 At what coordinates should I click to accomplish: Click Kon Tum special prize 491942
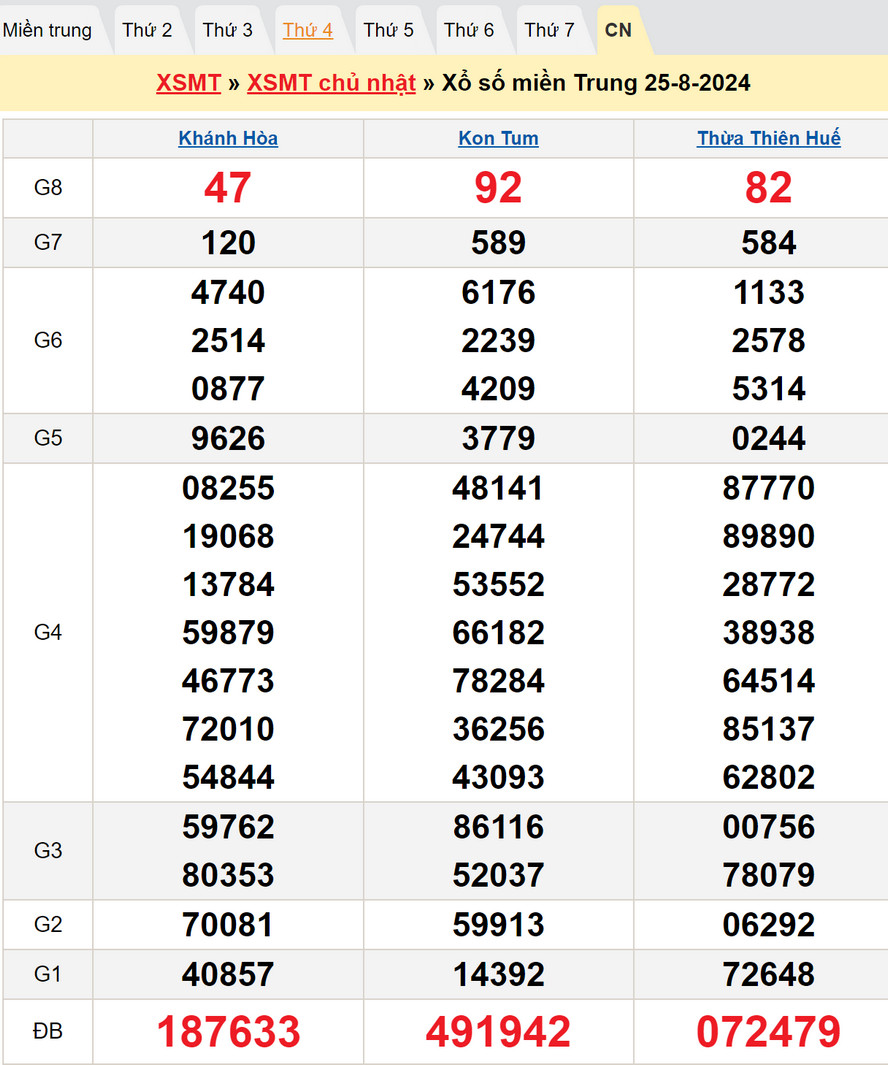coord(498,1032)
